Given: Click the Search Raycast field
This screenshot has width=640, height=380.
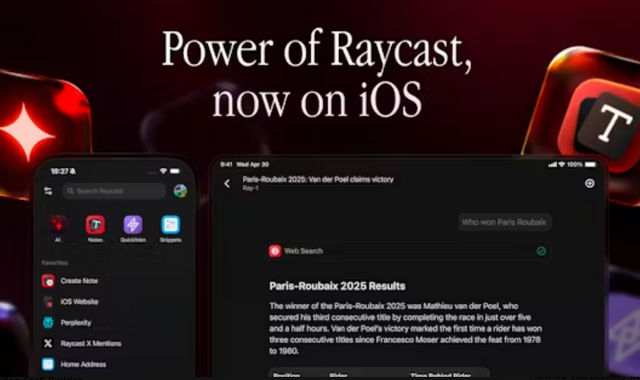Looking at the screenshot, I should tap(114, 191).
